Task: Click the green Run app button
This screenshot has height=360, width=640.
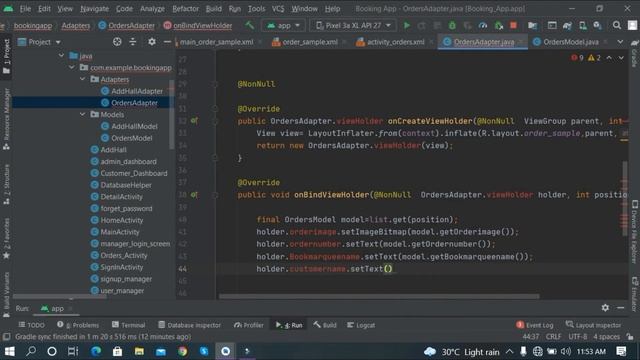Action: coord(407,25)
